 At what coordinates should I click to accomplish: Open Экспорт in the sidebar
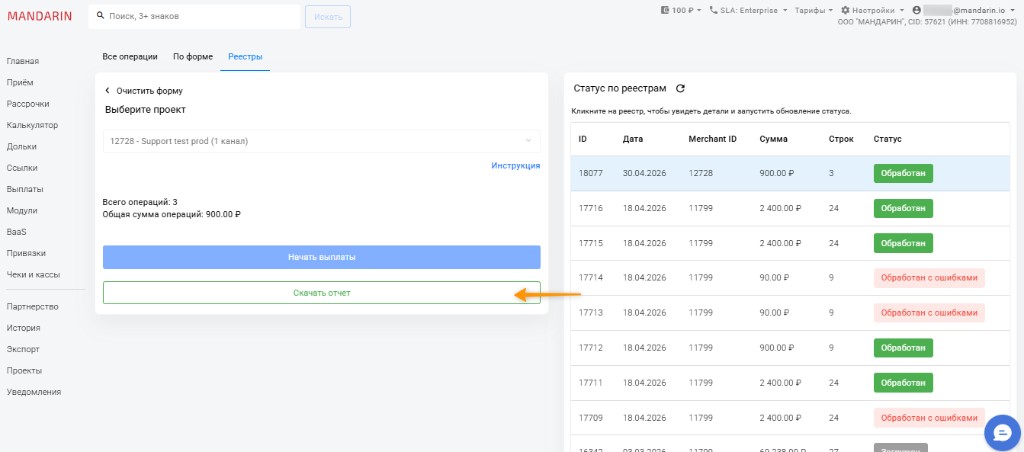click(x=23, y=349)
